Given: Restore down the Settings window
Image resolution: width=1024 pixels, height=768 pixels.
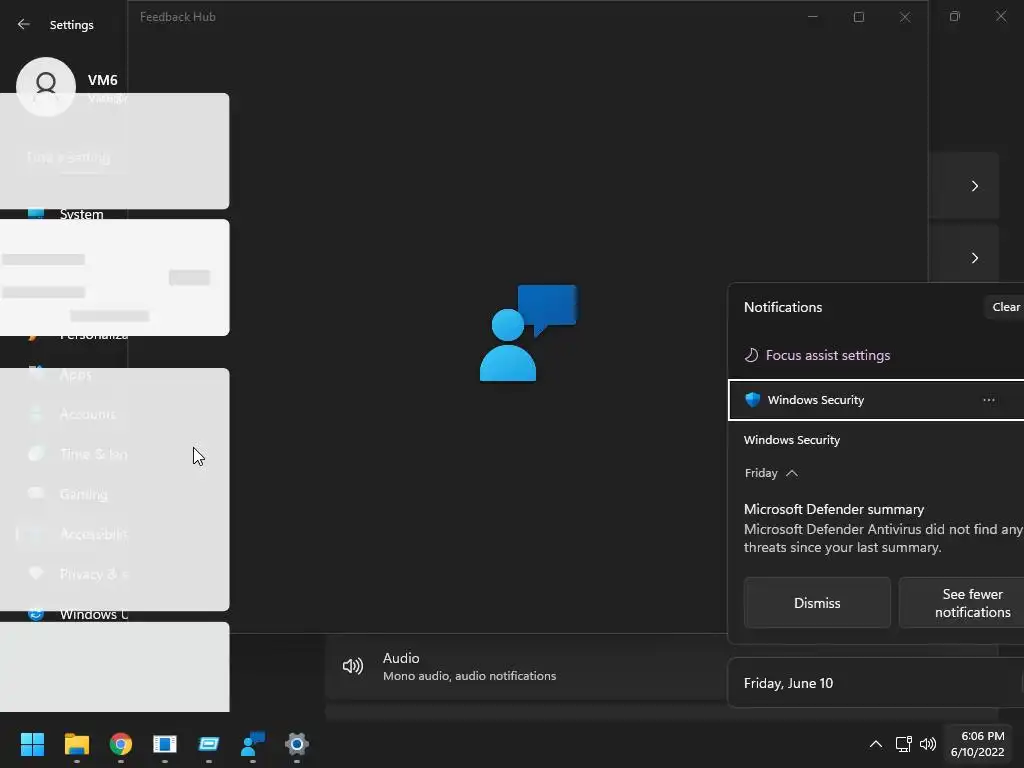Looking at the screenshot, I should pos(955,16).
